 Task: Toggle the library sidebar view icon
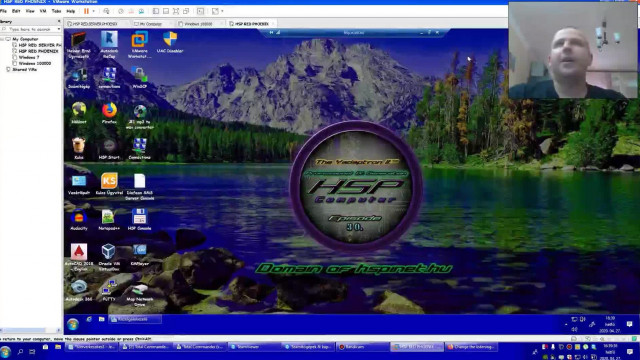coord(156,11)
